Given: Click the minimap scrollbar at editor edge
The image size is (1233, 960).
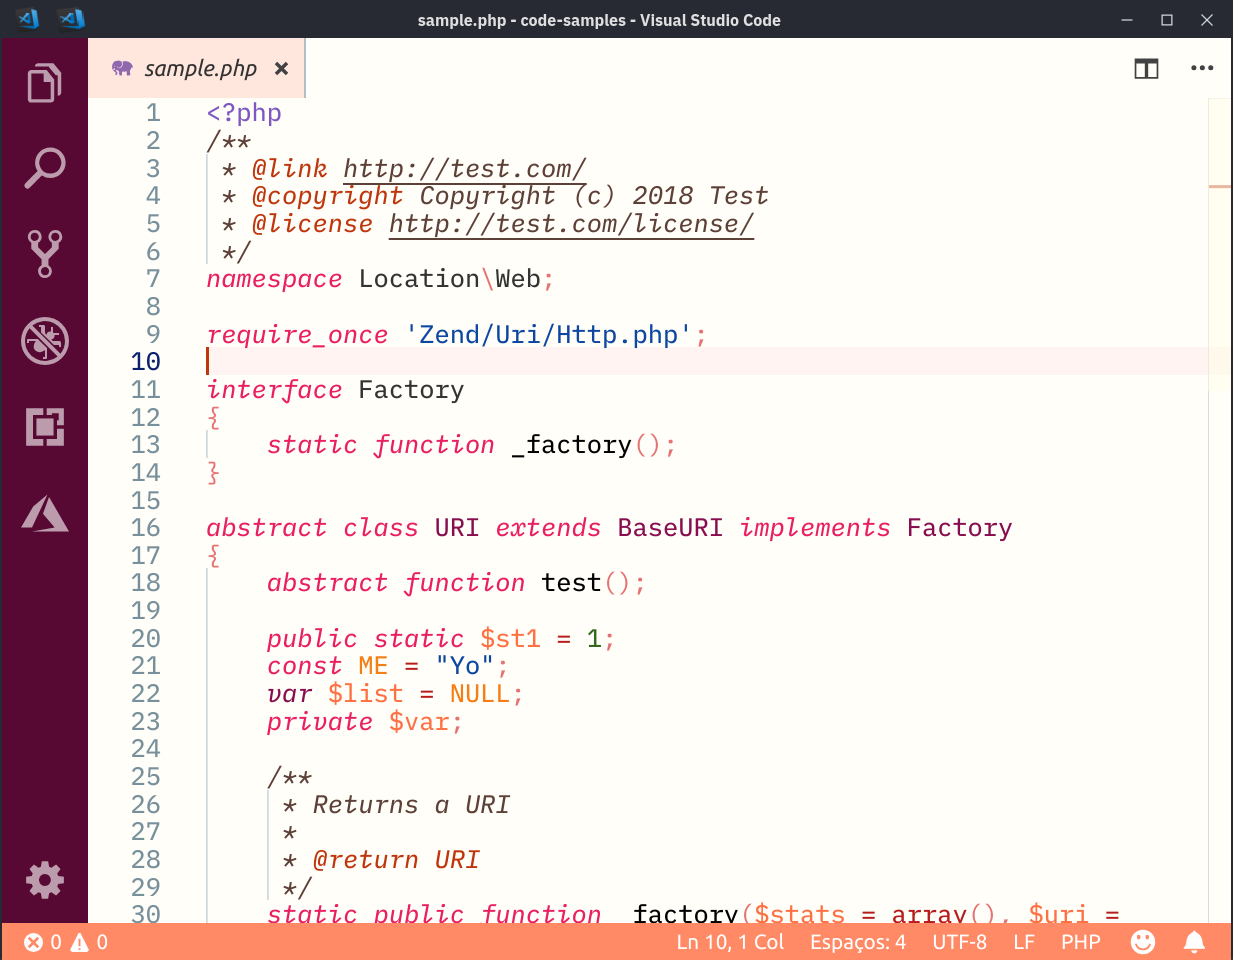Looking at the screenshot, I should pos(1220,510).
